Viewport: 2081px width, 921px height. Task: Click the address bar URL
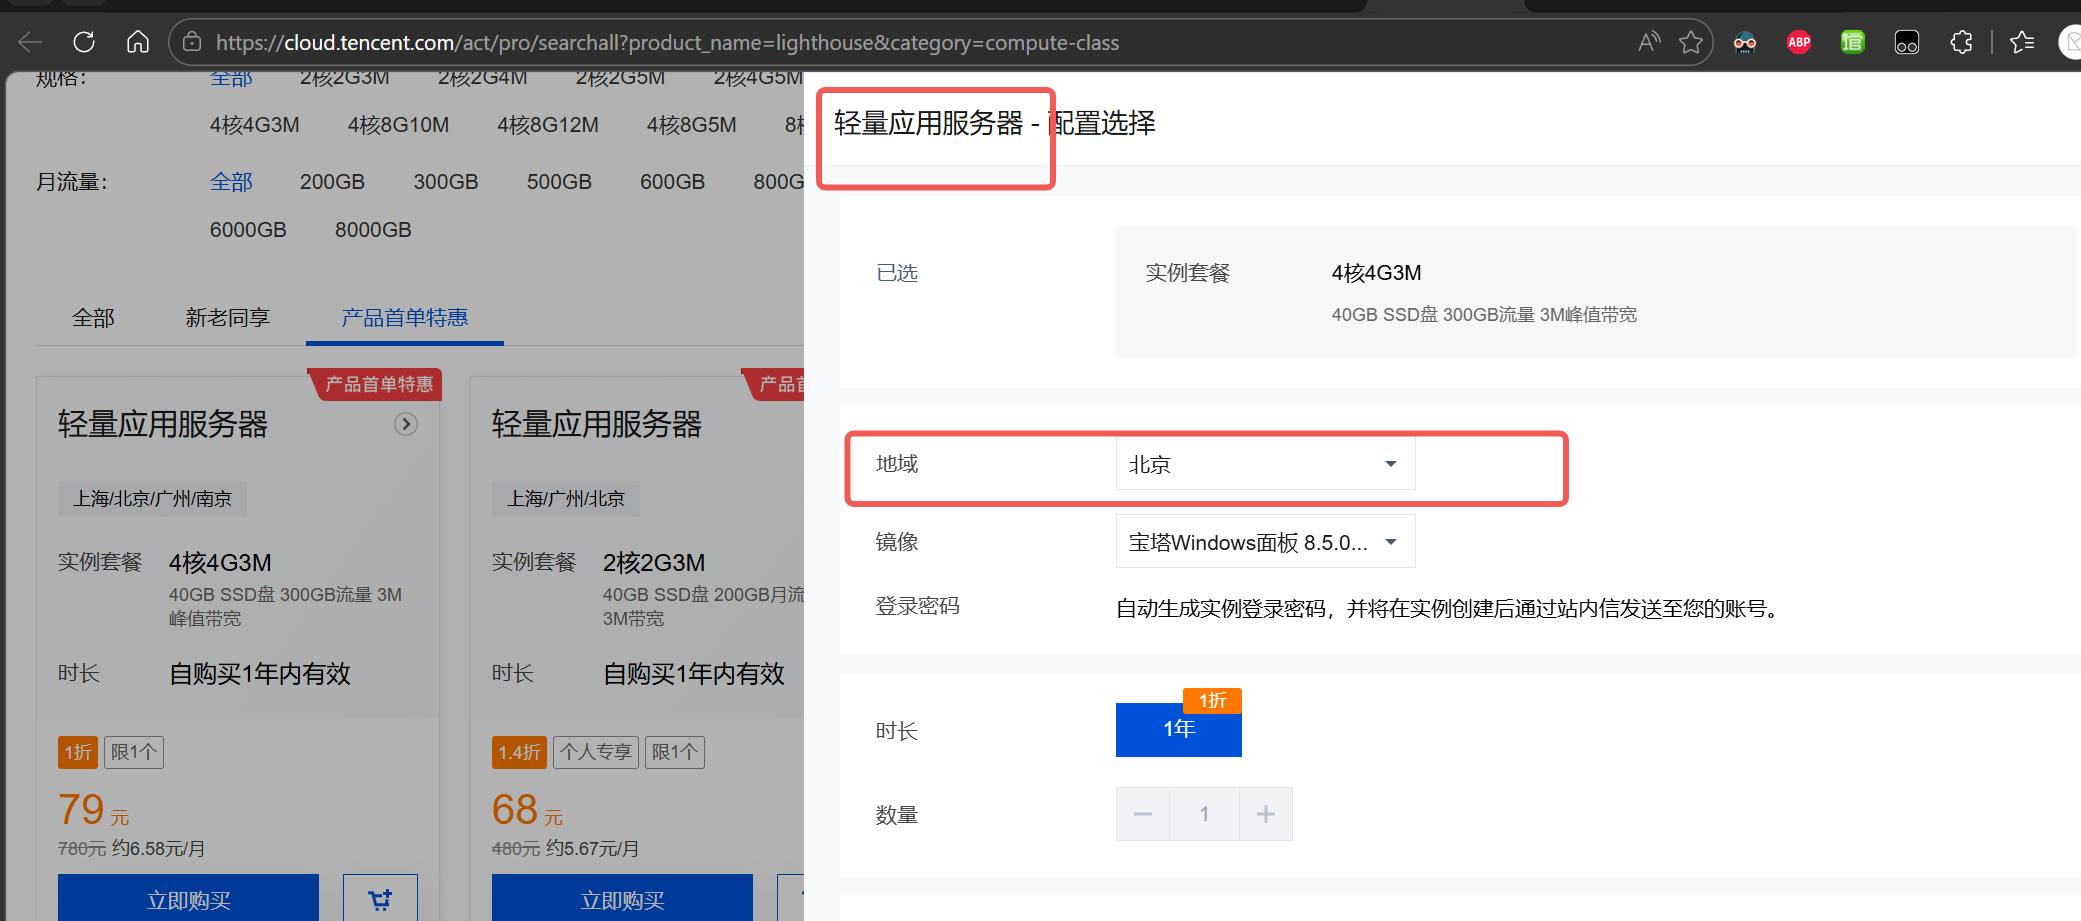click(667, 43)
